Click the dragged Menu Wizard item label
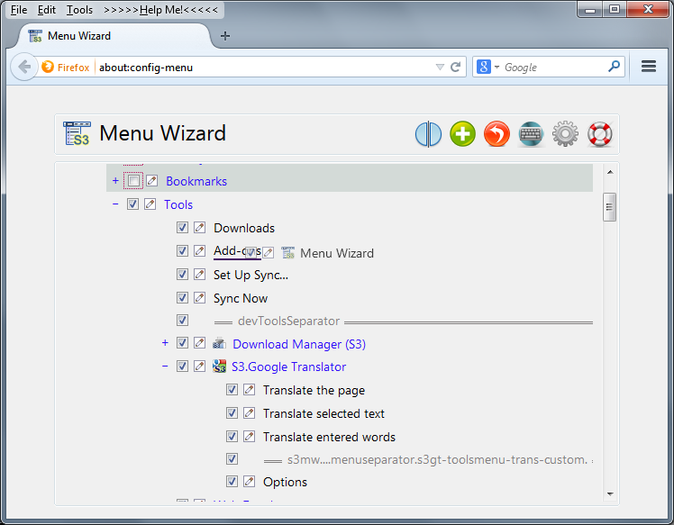The height and width of the screenshot is (525, 674). click(x=337, y=253)
